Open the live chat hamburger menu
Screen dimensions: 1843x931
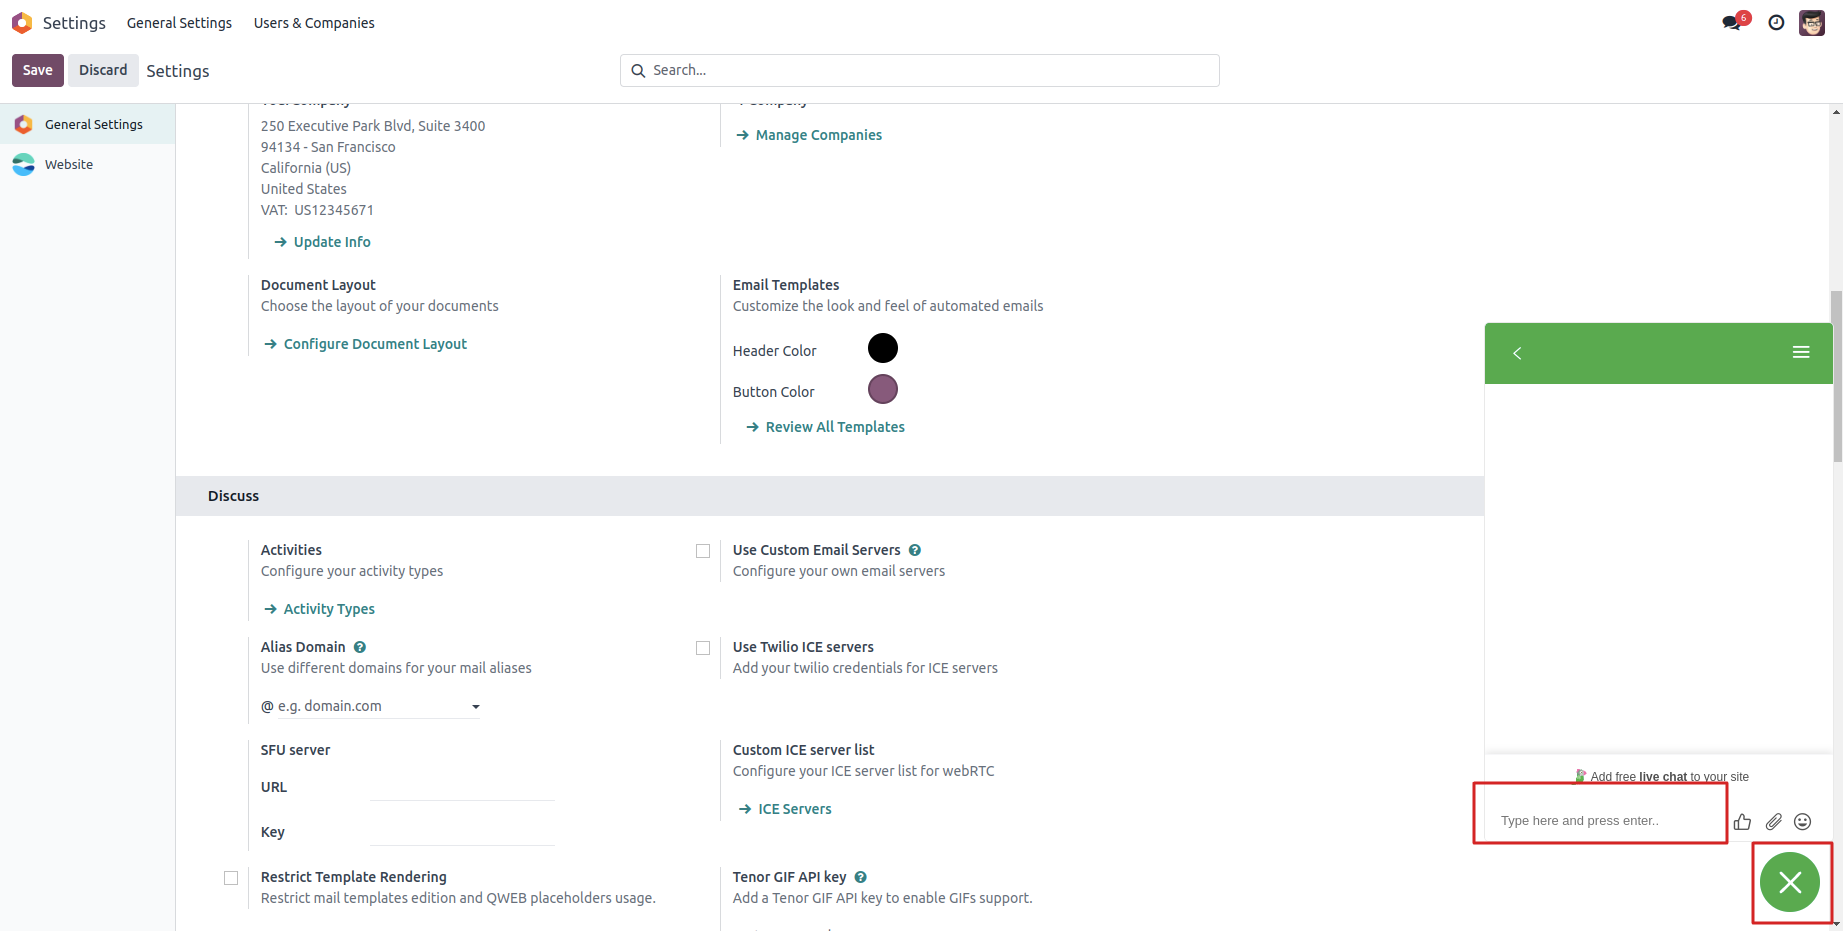click(x=1801, y=352)
